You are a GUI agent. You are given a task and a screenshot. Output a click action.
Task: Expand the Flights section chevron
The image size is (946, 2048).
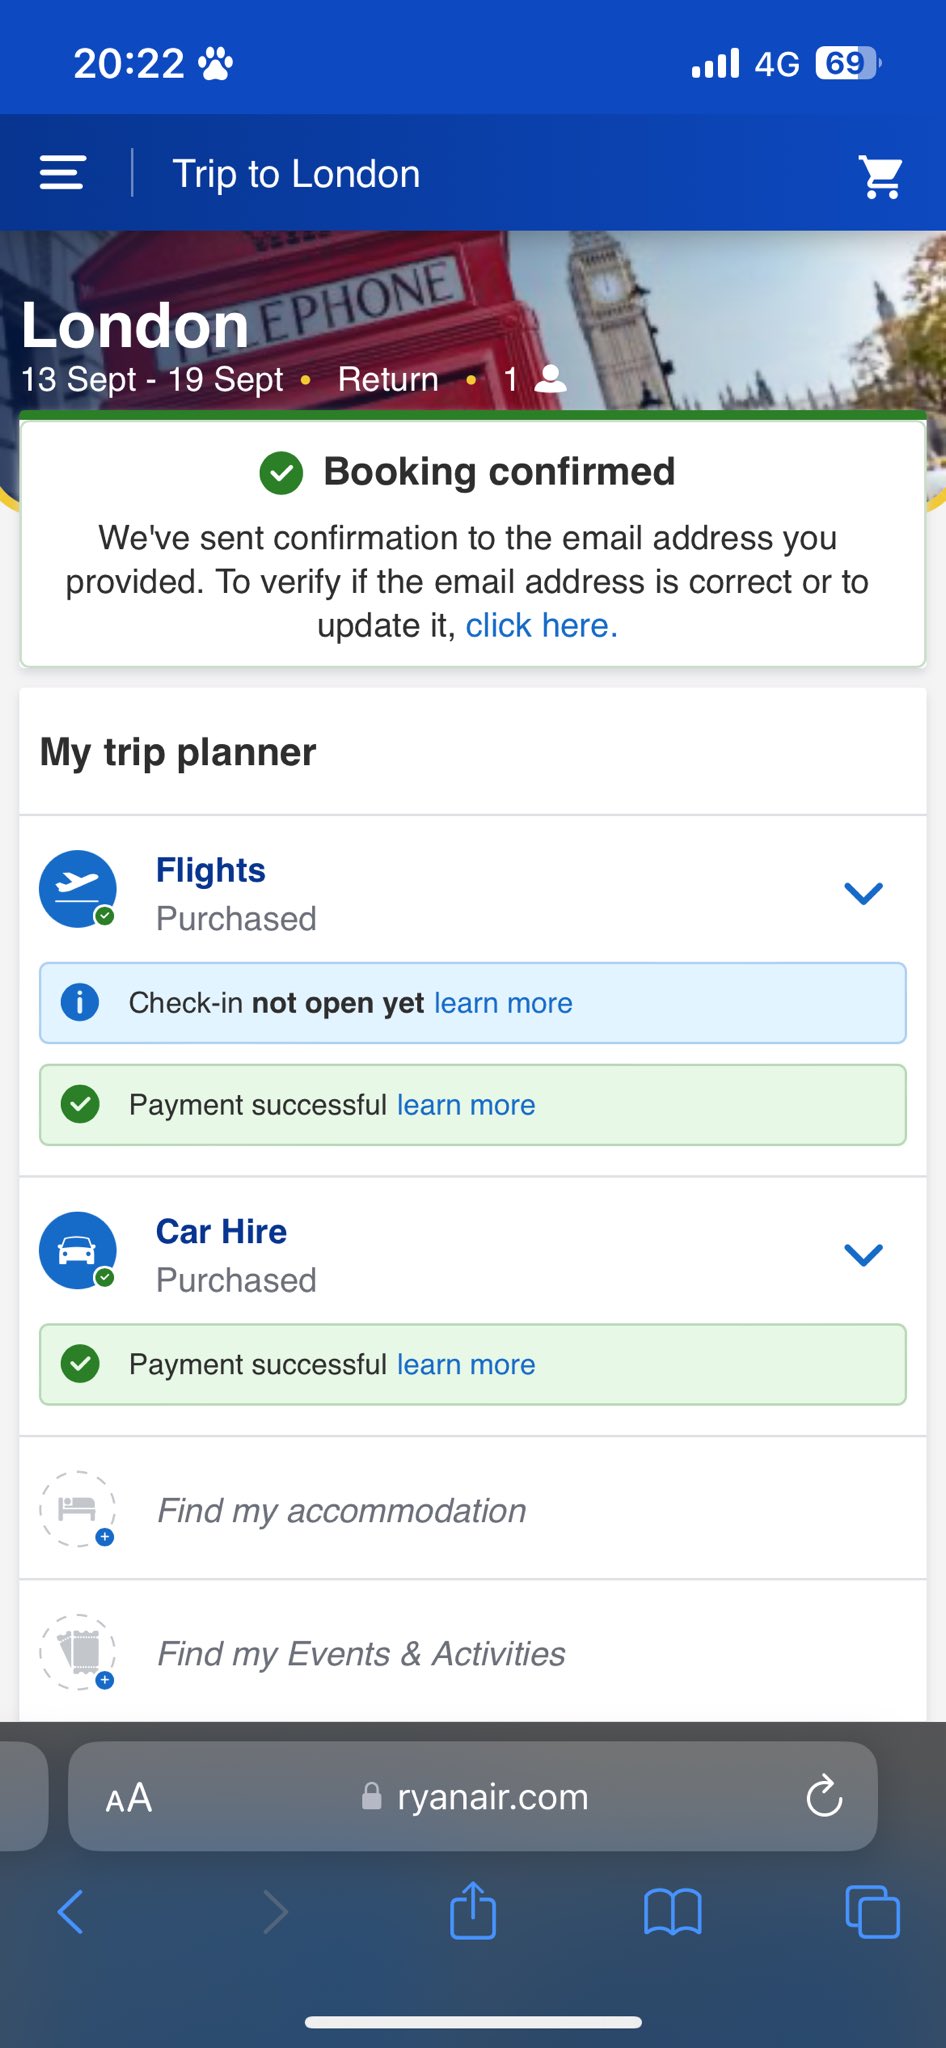pos(863,893)
